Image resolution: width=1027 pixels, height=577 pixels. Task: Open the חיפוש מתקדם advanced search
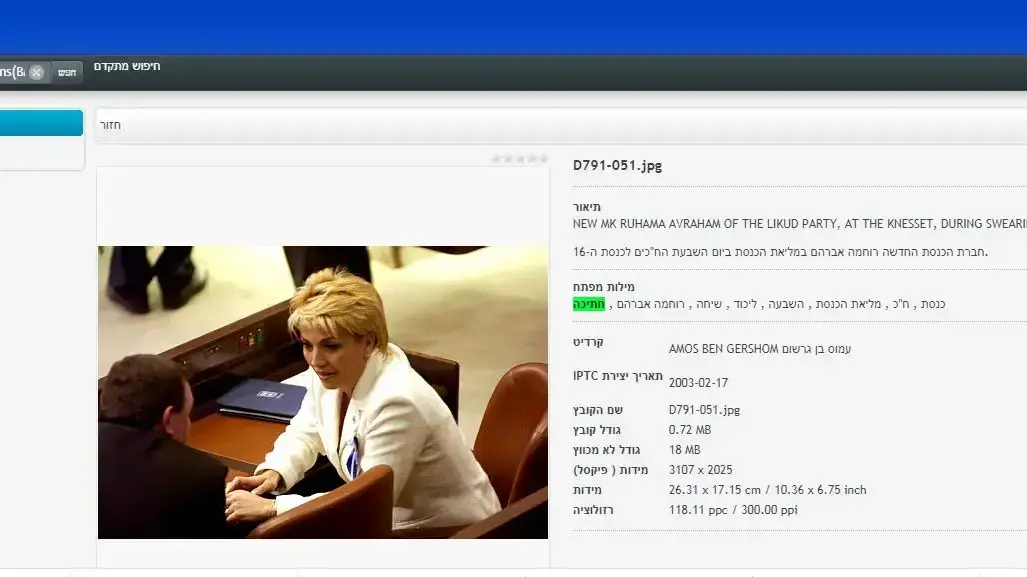point(127,66)
